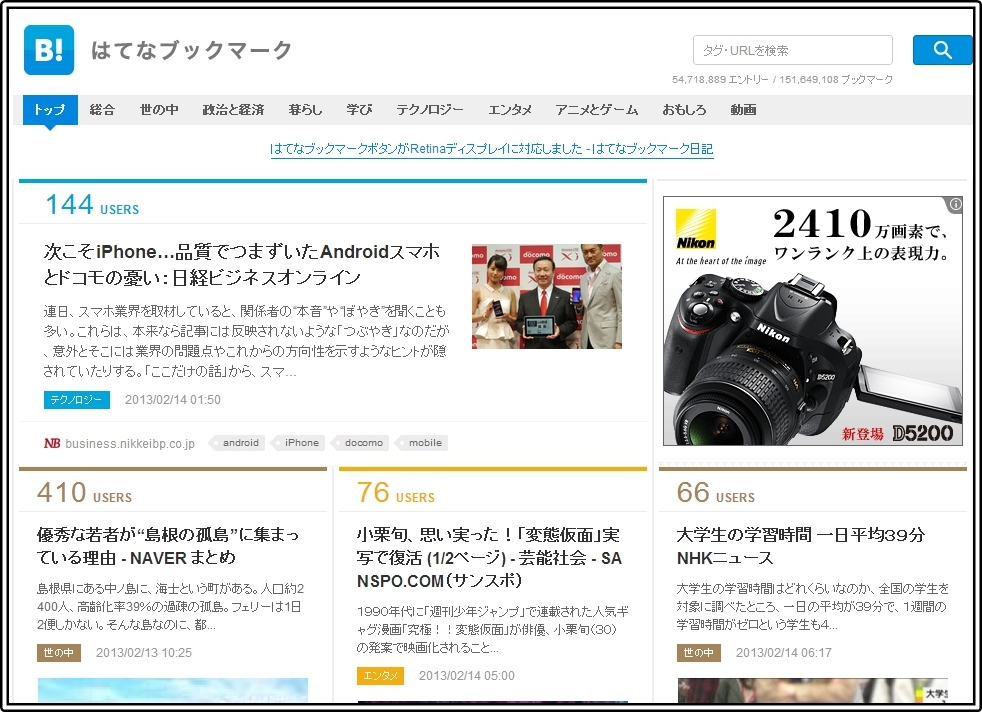
Task: Open the テクノロジー navigation tab
Action: (430, 110)
